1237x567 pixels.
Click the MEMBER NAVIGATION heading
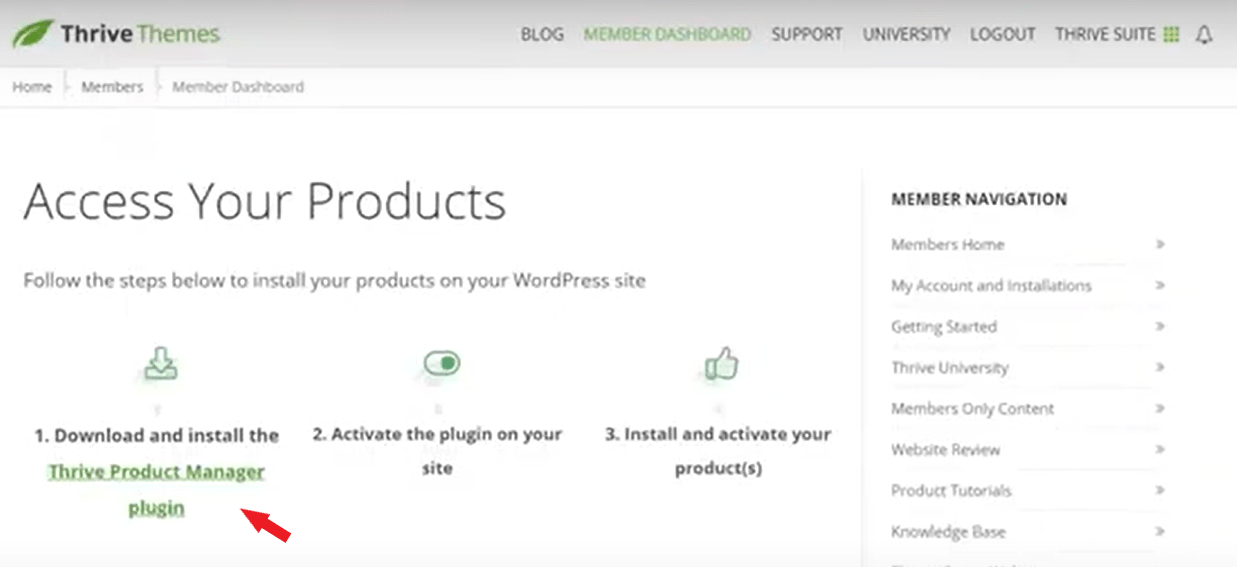(x=978, y=199)
